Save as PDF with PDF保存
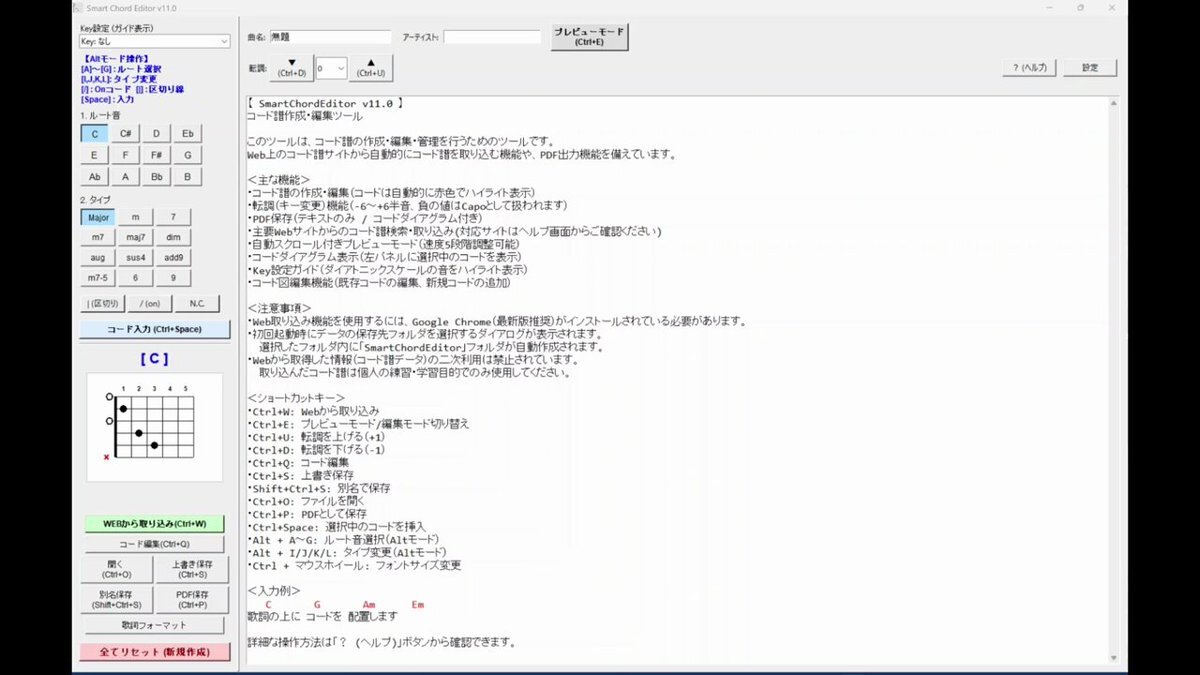The width and height of the screenshot is (1200, 675). (x=191, y=600)
